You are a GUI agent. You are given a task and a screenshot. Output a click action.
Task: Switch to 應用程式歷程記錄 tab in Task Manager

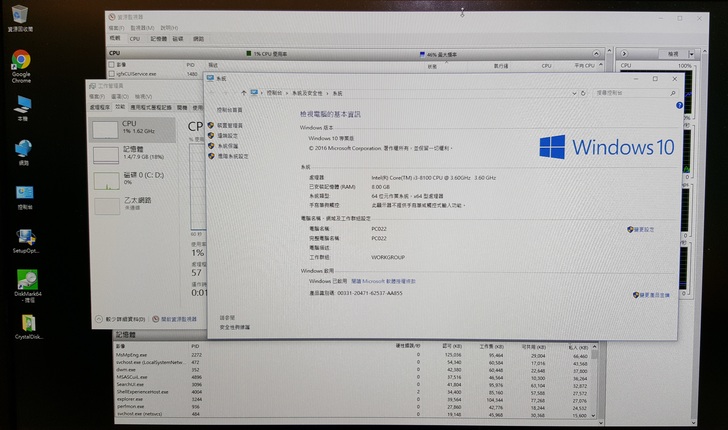pyautogui.click(x=151, y=107)
